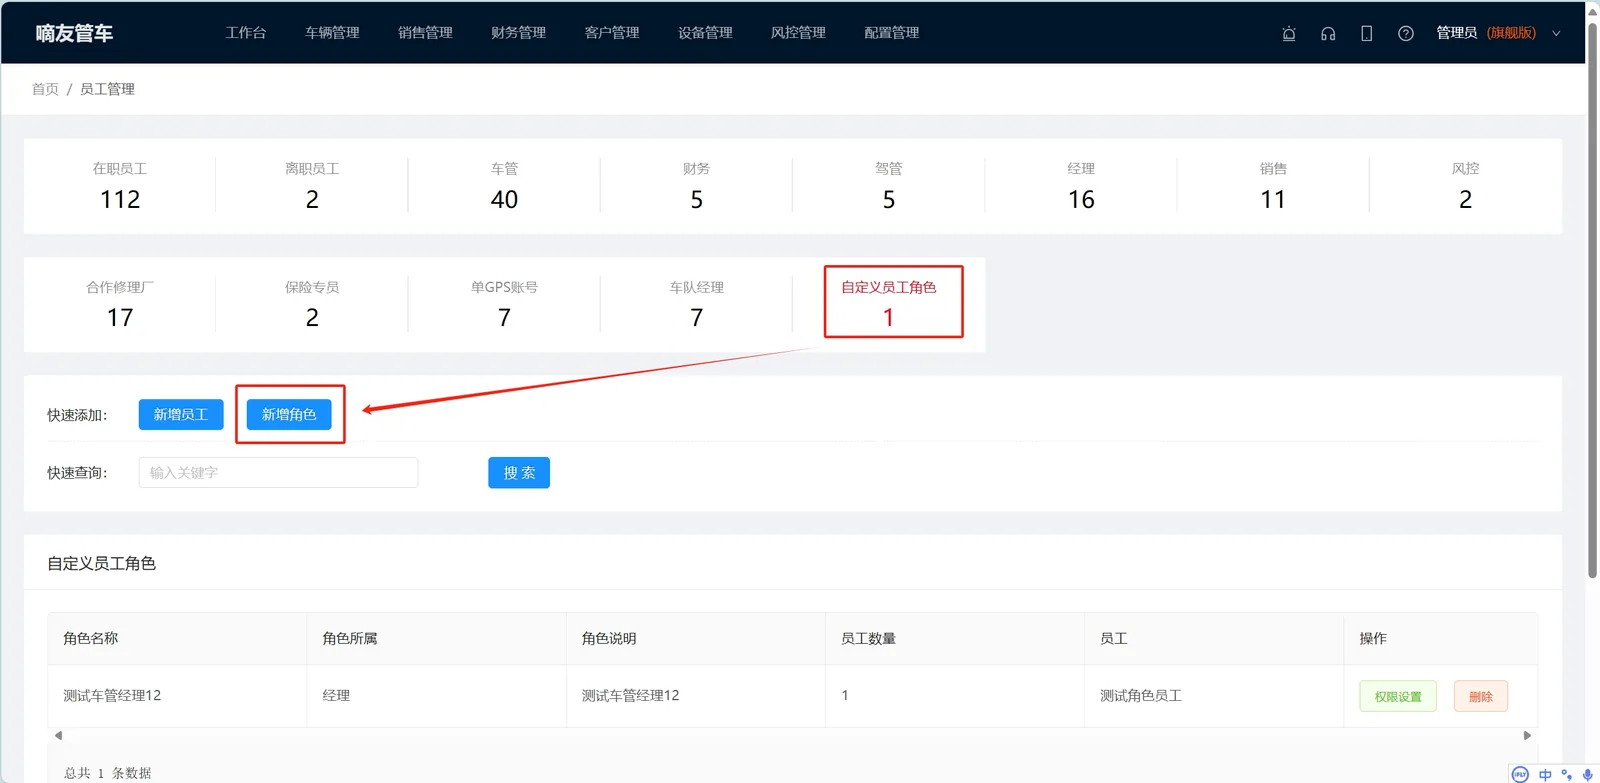The image size is (1600, 783).
Task: Go to 首页 breadcrumb link
Action: pyautogui.click(x=45, y=89)
